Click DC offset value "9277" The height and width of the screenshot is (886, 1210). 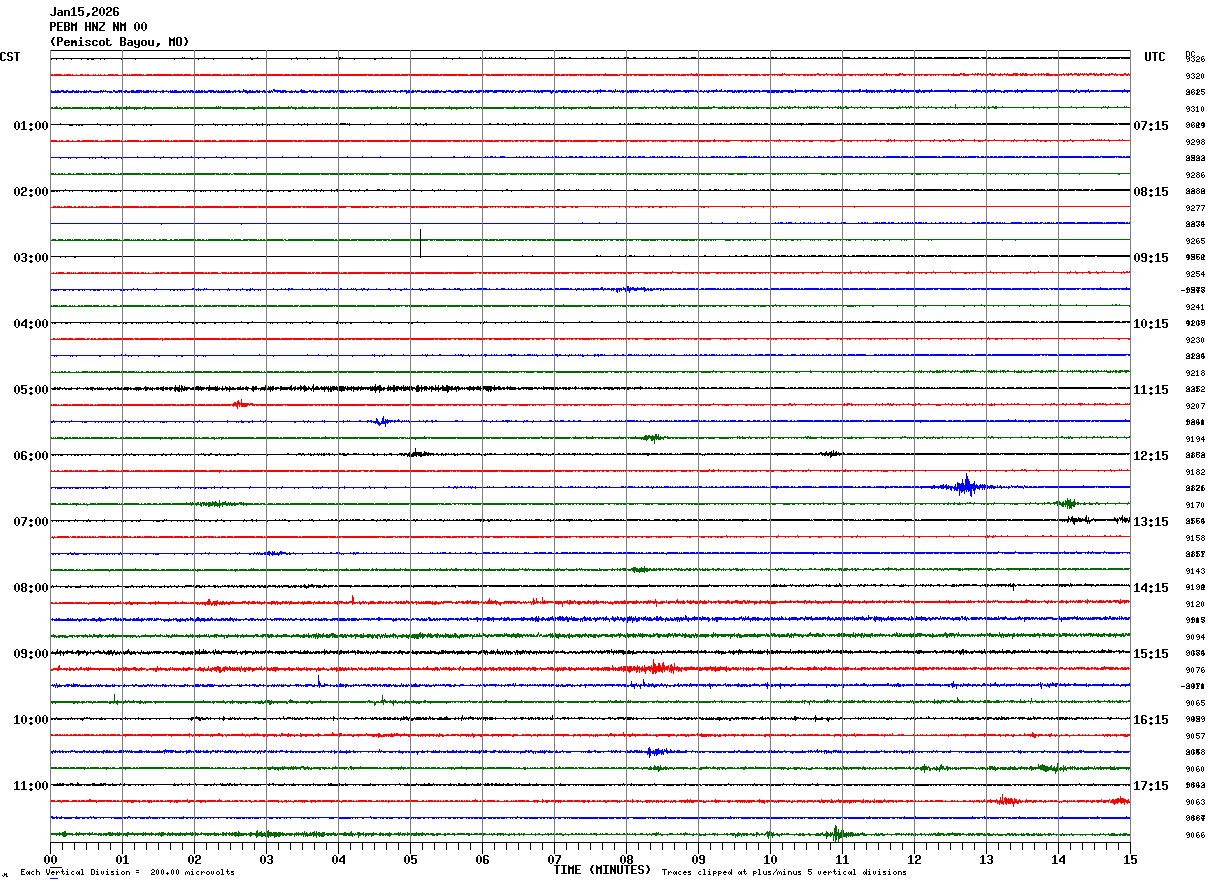(1195, 208)
